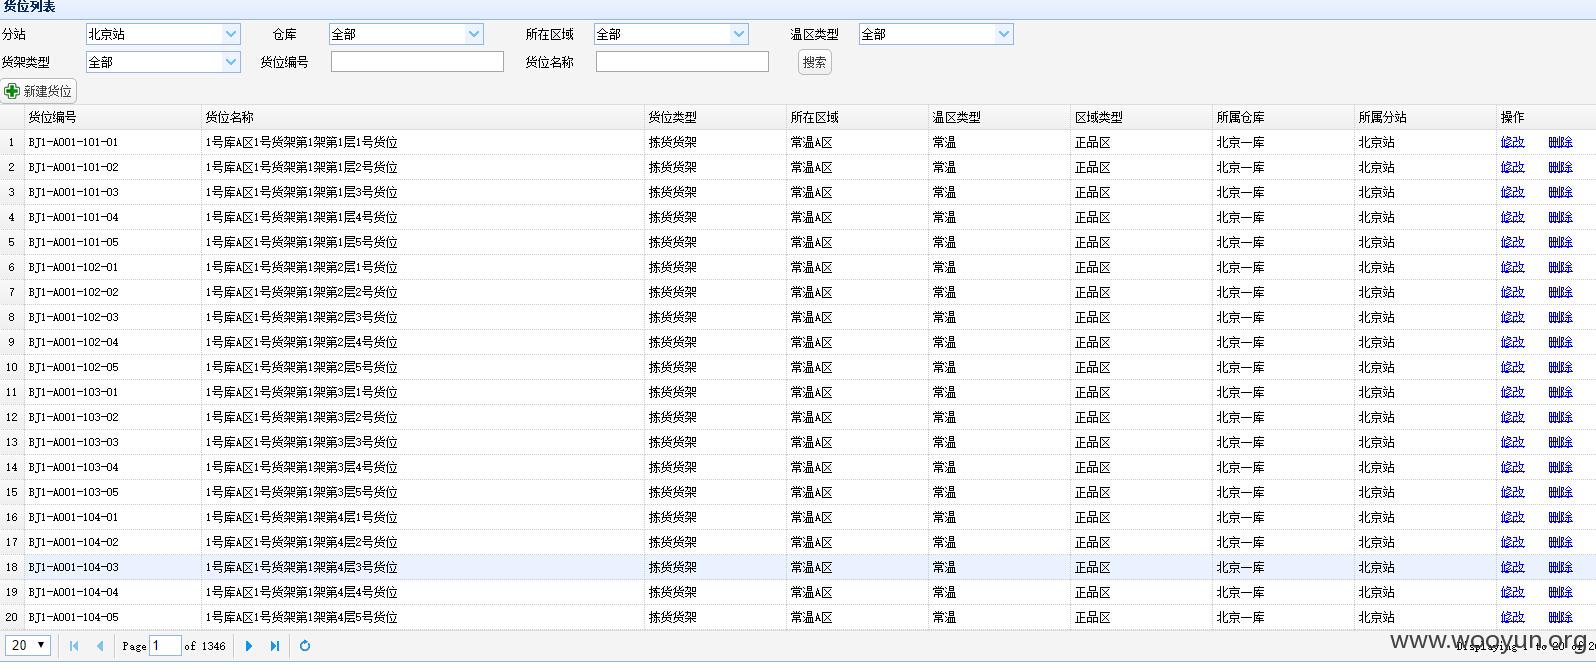
Task: Click 正品区 in BJ1-A001-102-01 row
Action: point(1093,267)
